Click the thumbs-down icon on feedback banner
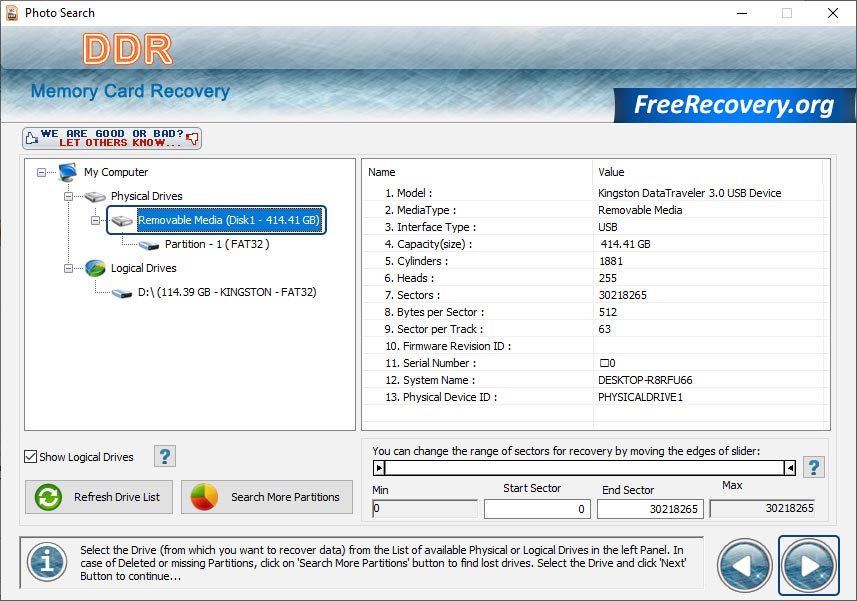 tap(192, 138)
